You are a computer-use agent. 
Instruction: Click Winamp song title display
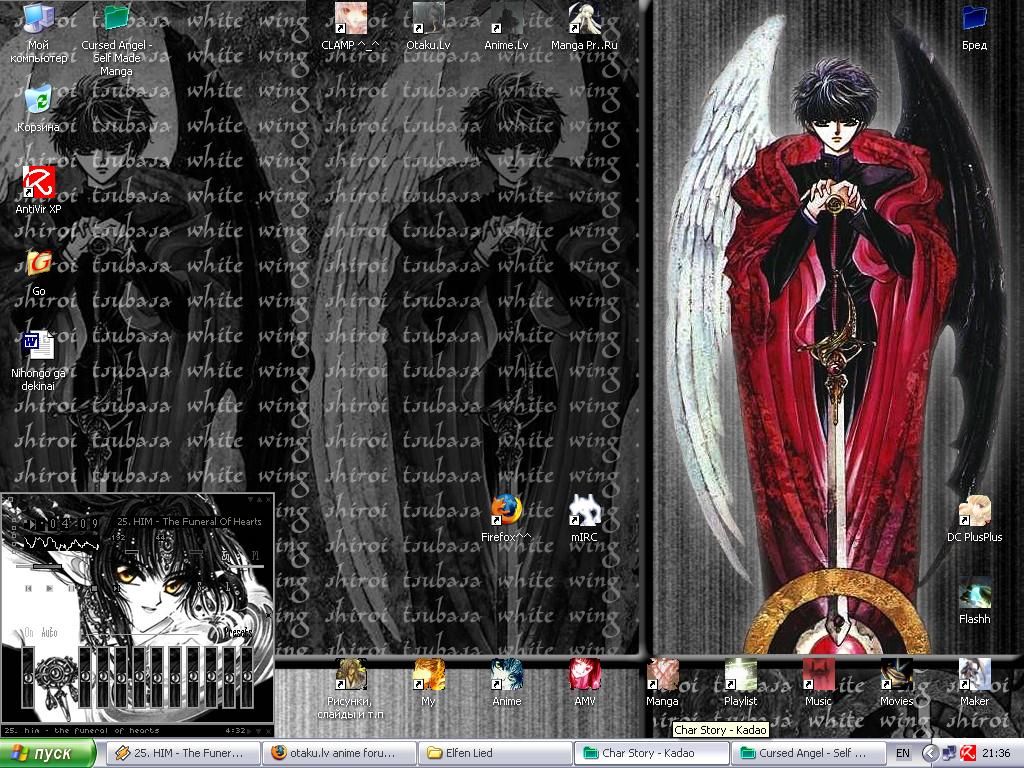click(189, 522)
